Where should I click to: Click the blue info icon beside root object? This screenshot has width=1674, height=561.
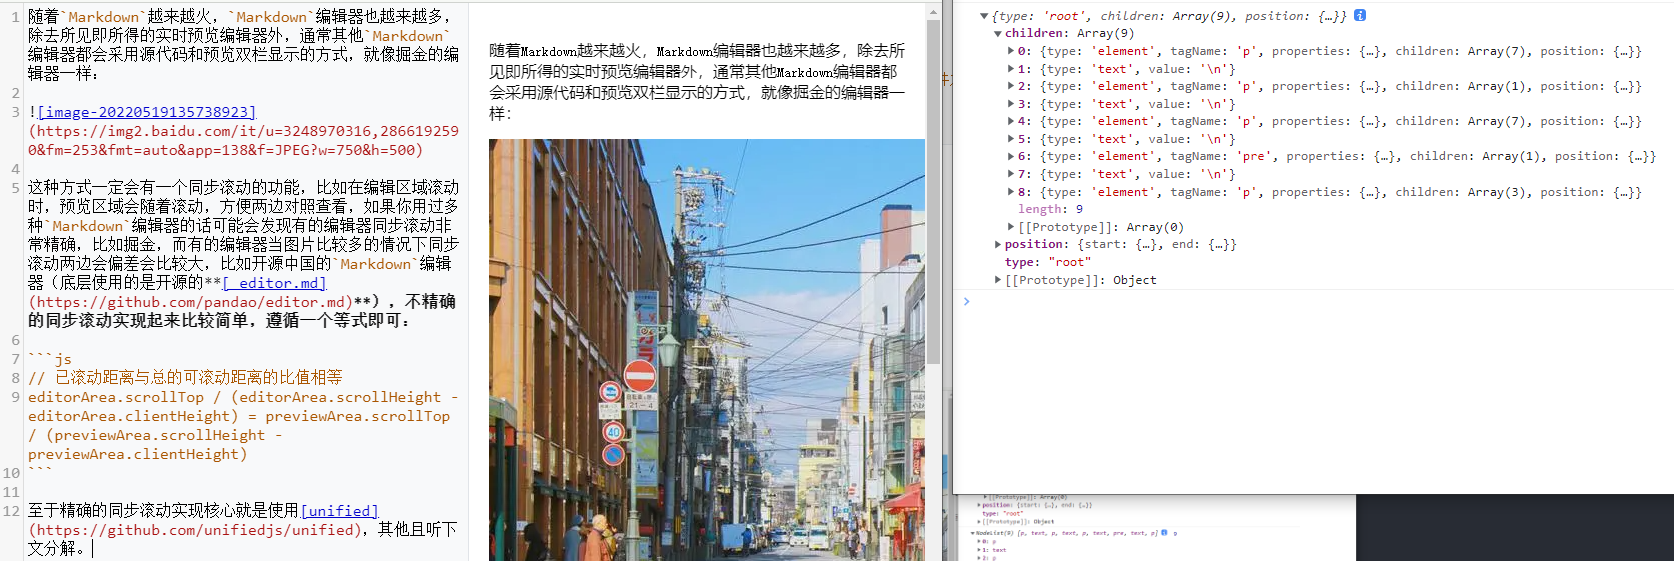1360,16
